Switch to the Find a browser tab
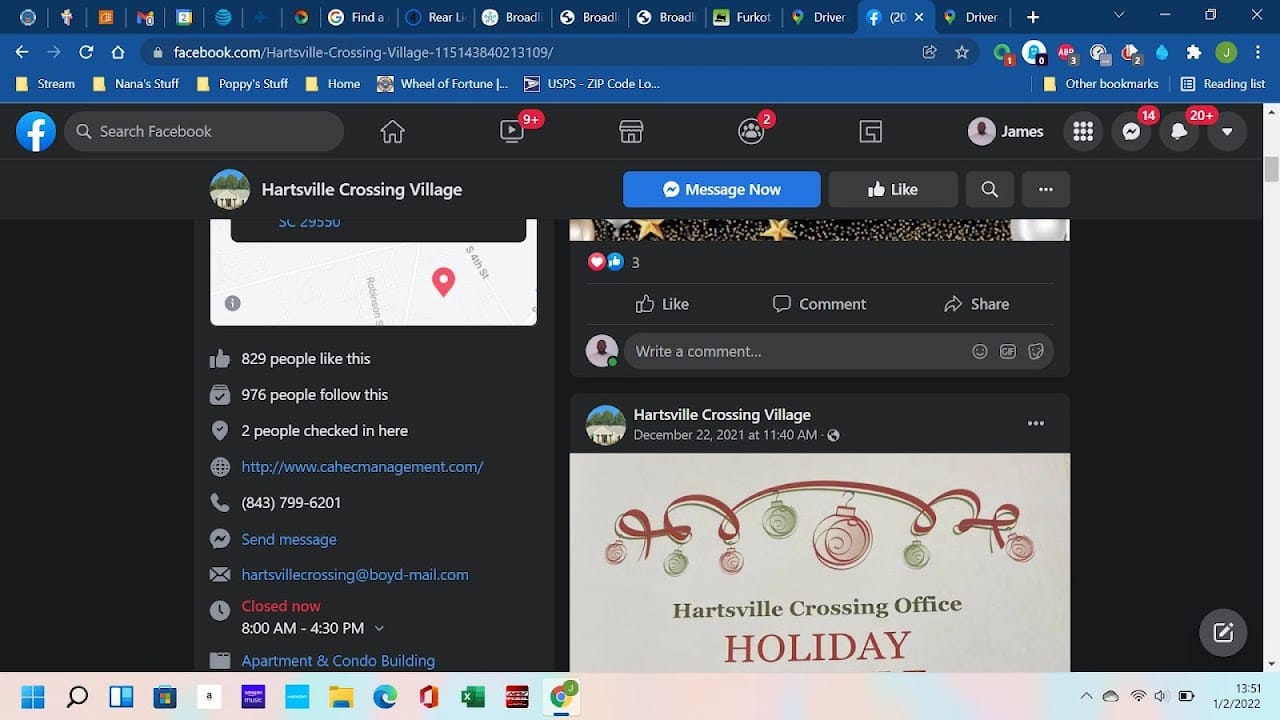The image size is (1280, 720). tap(357, 17)
